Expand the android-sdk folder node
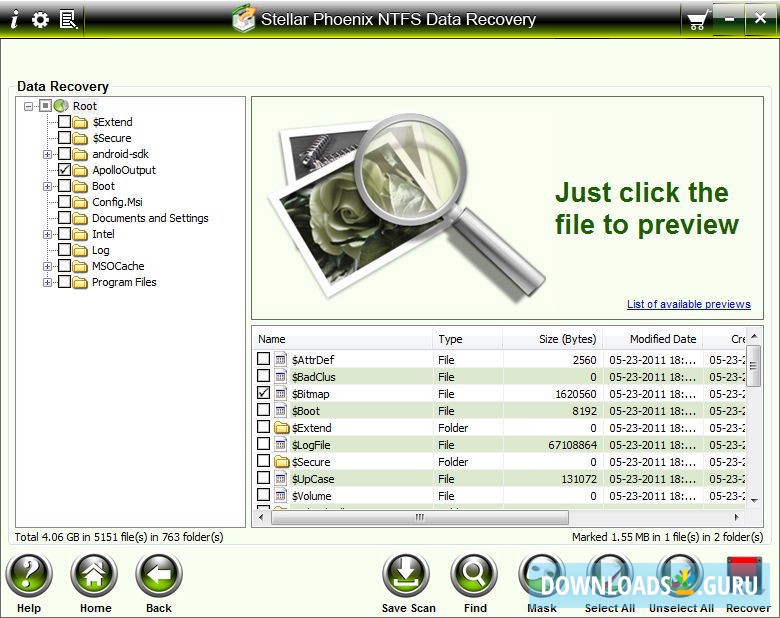 (47, 154)
